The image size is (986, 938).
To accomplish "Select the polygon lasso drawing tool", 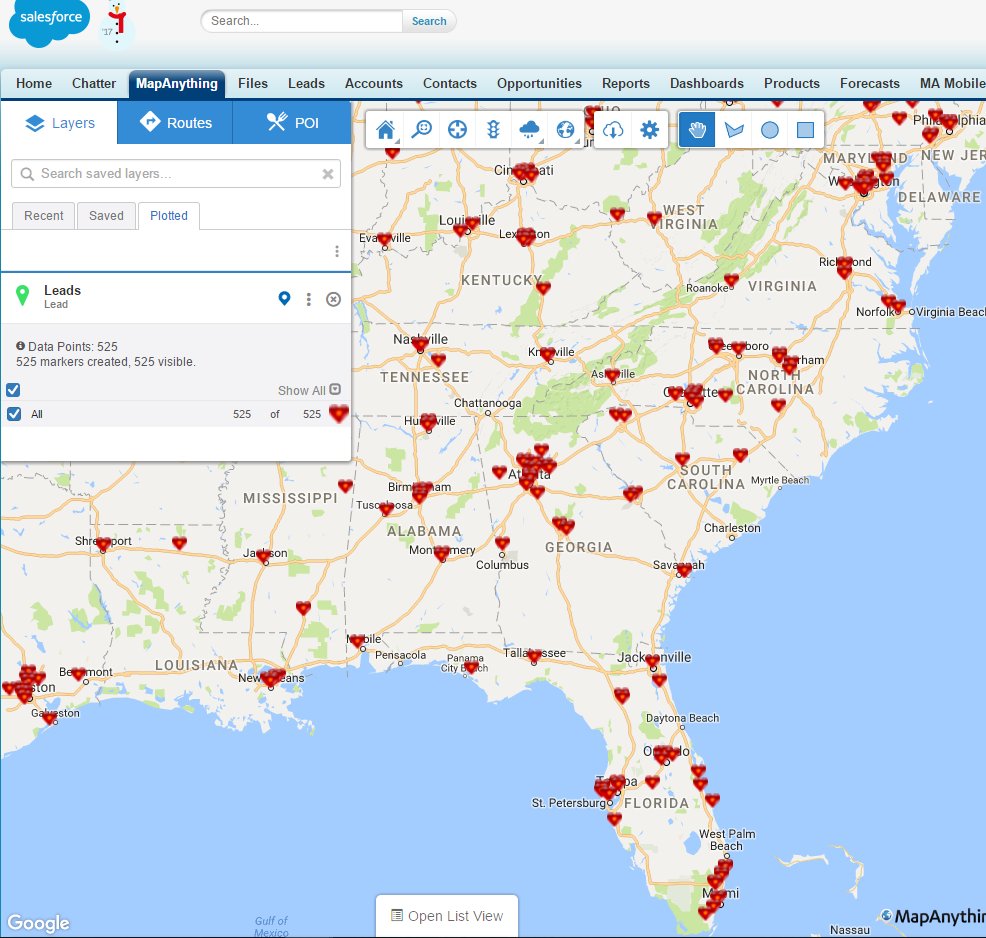I will (734, 130).
